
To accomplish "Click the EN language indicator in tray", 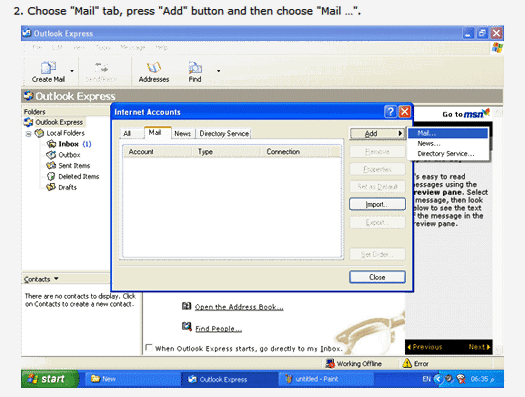I will click(x=426, y=379).
